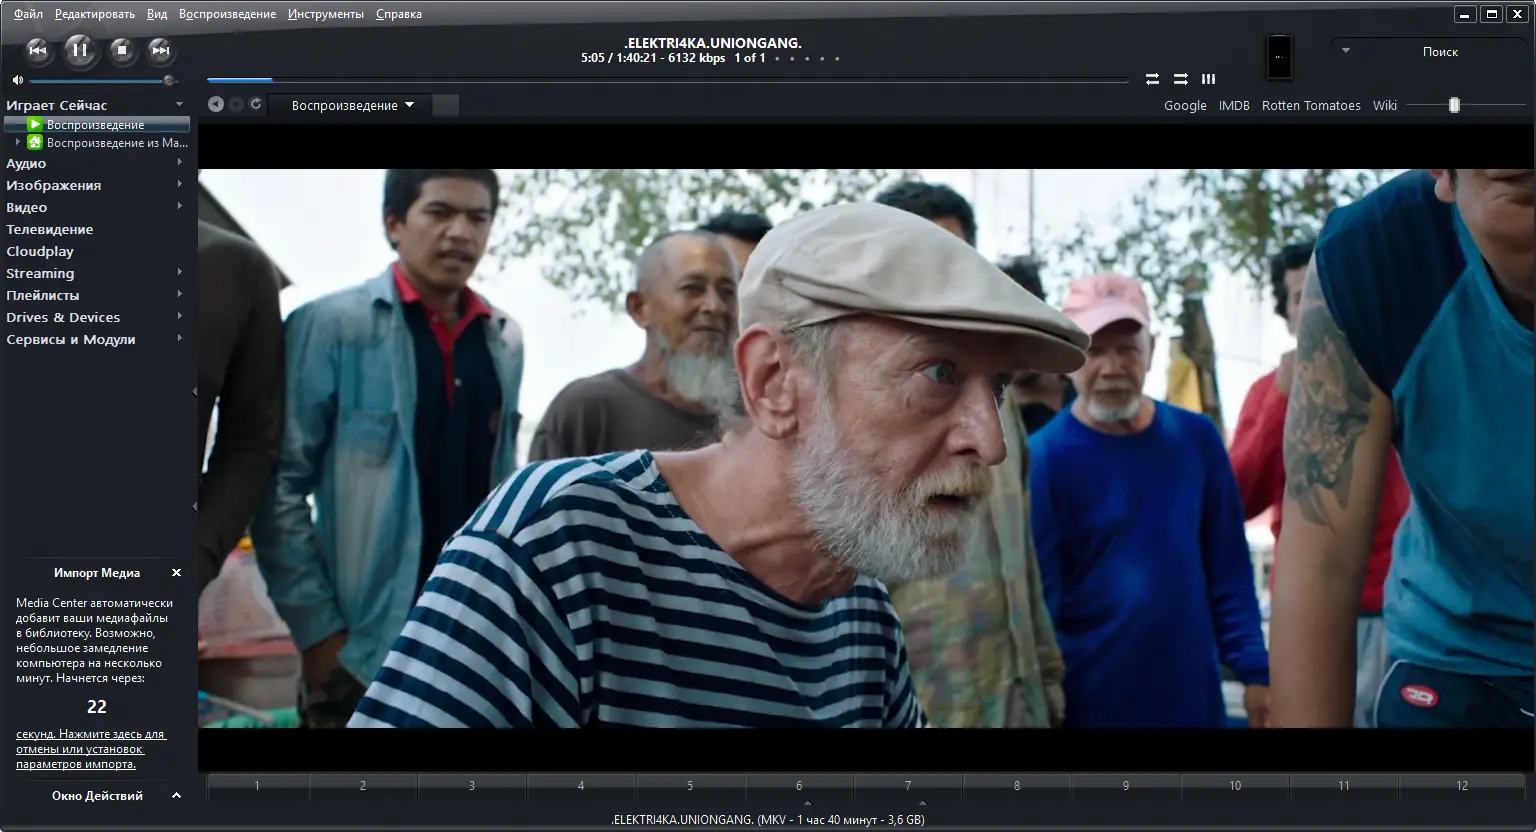Toggle repeat playback mode
The image size is (1536, 832).
[1152, 79]
